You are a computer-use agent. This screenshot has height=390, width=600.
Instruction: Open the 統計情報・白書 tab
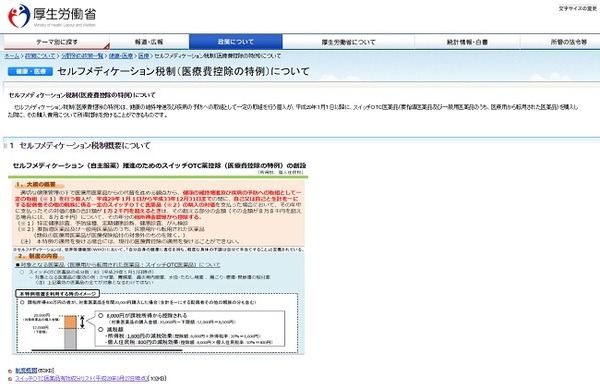point(467,42)
